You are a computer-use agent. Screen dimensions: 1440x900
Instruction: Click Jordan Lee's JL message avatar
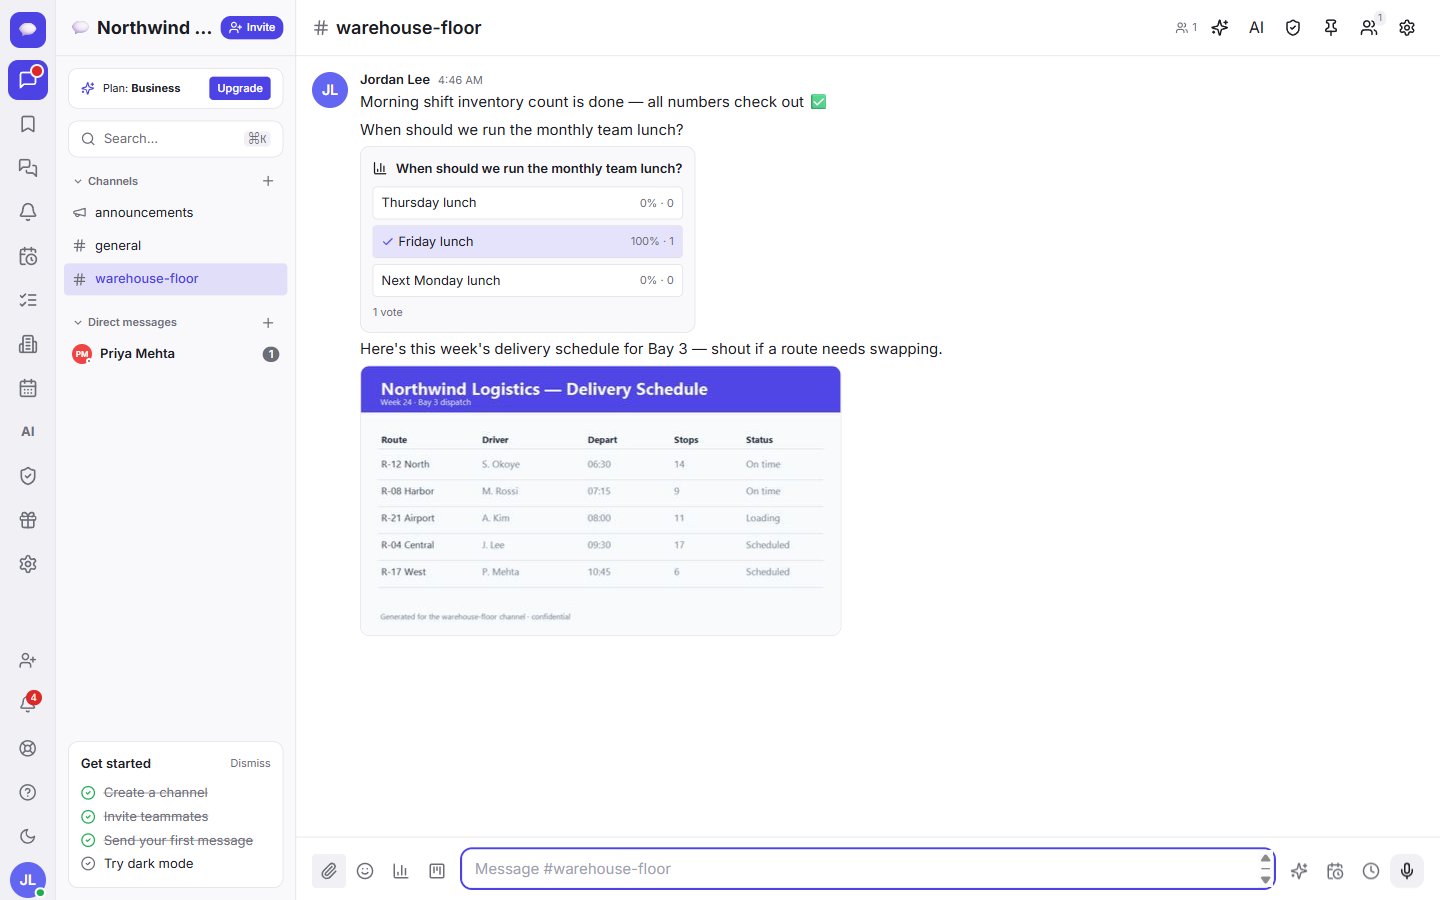[330, 90]
